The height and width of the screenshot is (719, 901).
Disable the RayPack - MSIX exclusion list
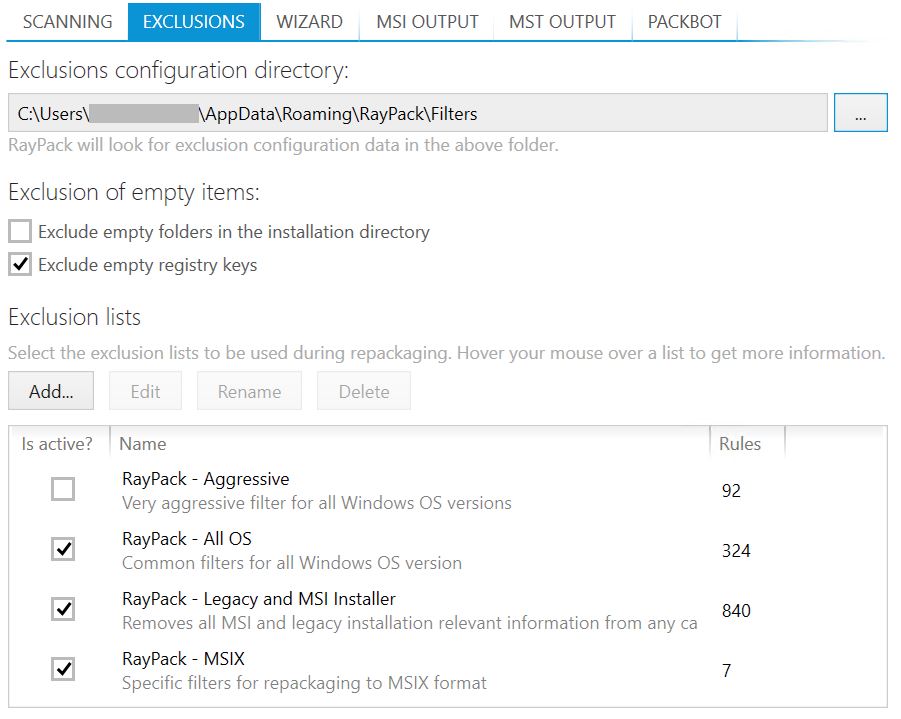point(63,670)
